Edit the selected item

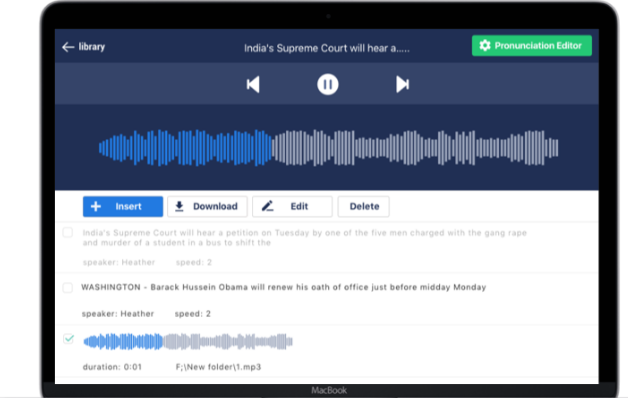point(292,207)
